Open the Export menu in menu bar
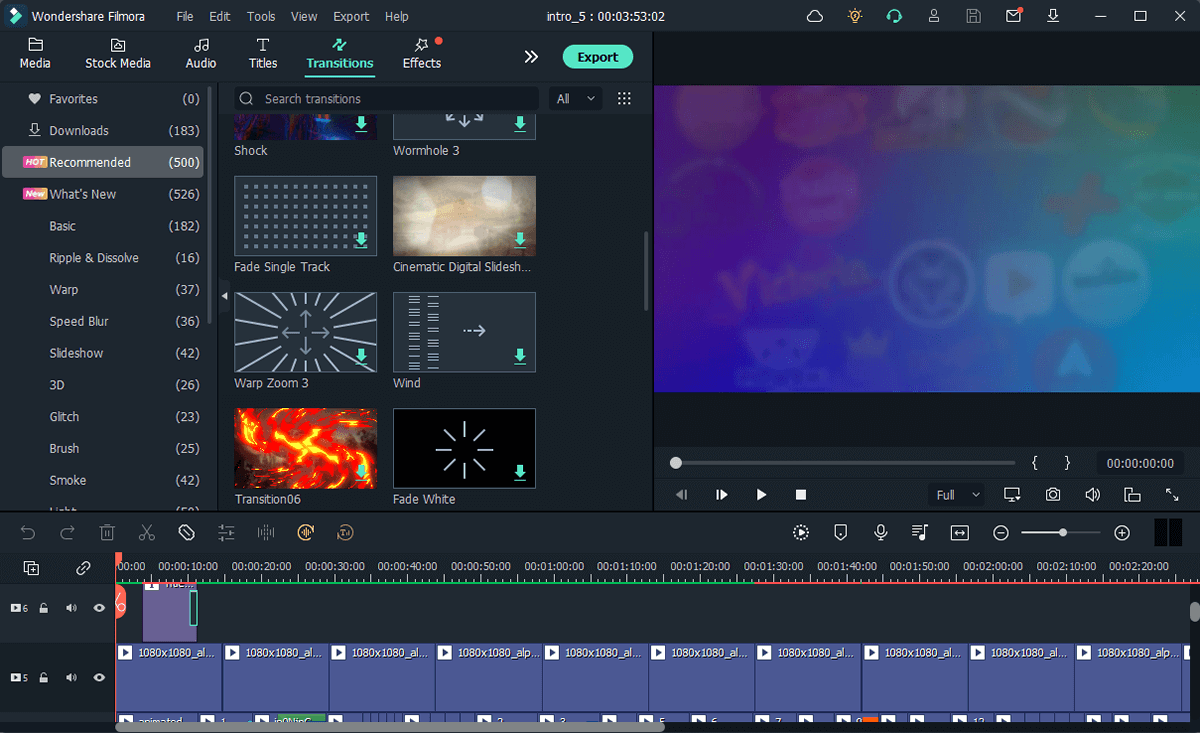The height and width of the screenshot is (733, 1200). [x=351, y=16]
